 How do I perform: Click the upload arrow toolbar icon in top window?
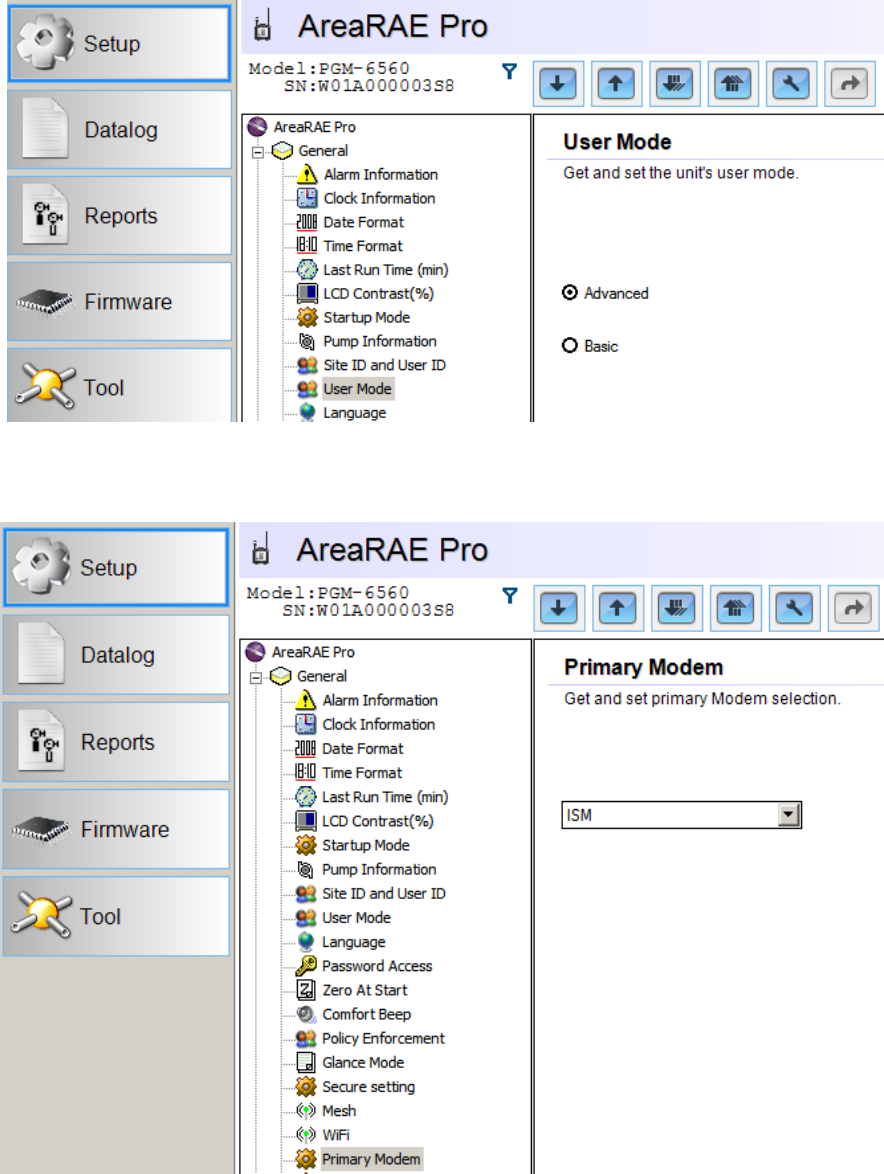pyautogui.click(x=616, y=84)
